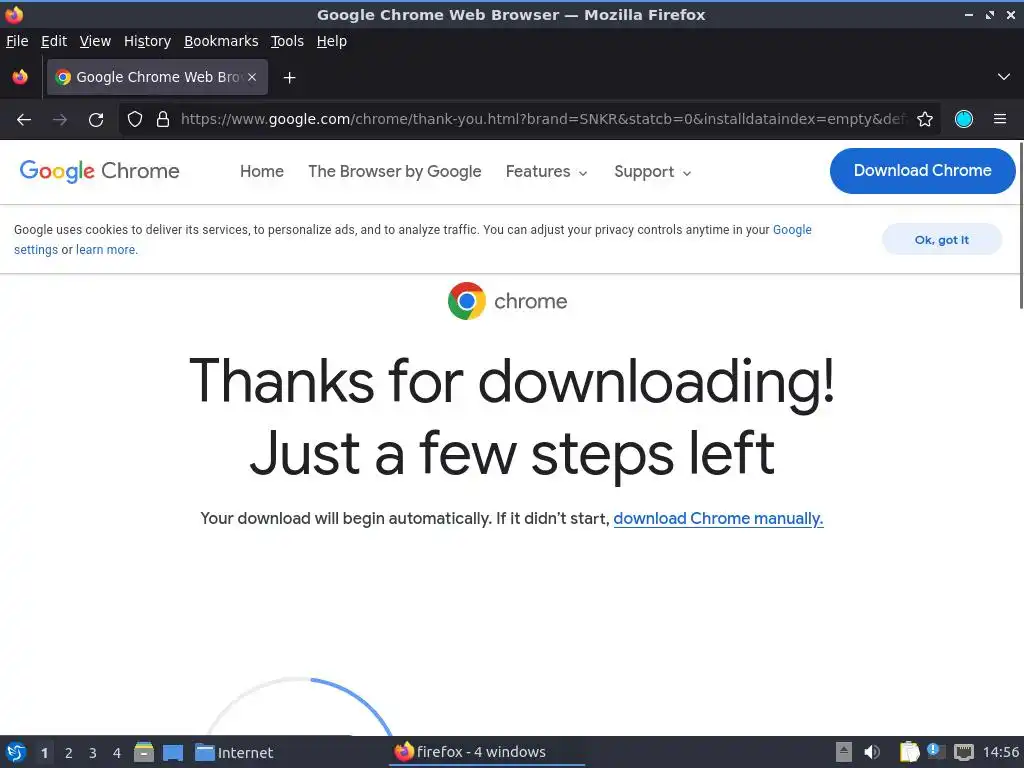Image resolution: width=1024 pixels, height=768 pixels.
Task: Open the Help menu
Action: point(332,41)
